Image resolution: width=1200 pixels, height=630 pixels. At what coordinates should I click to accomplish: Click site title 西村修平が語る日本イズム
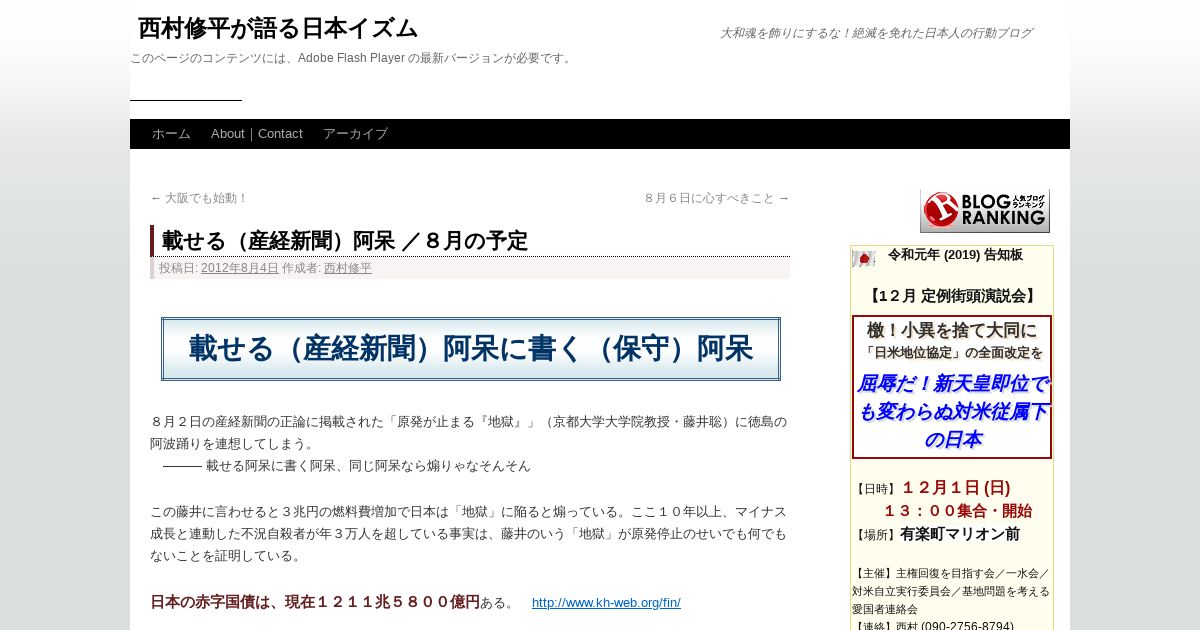(x=278, y=28)
